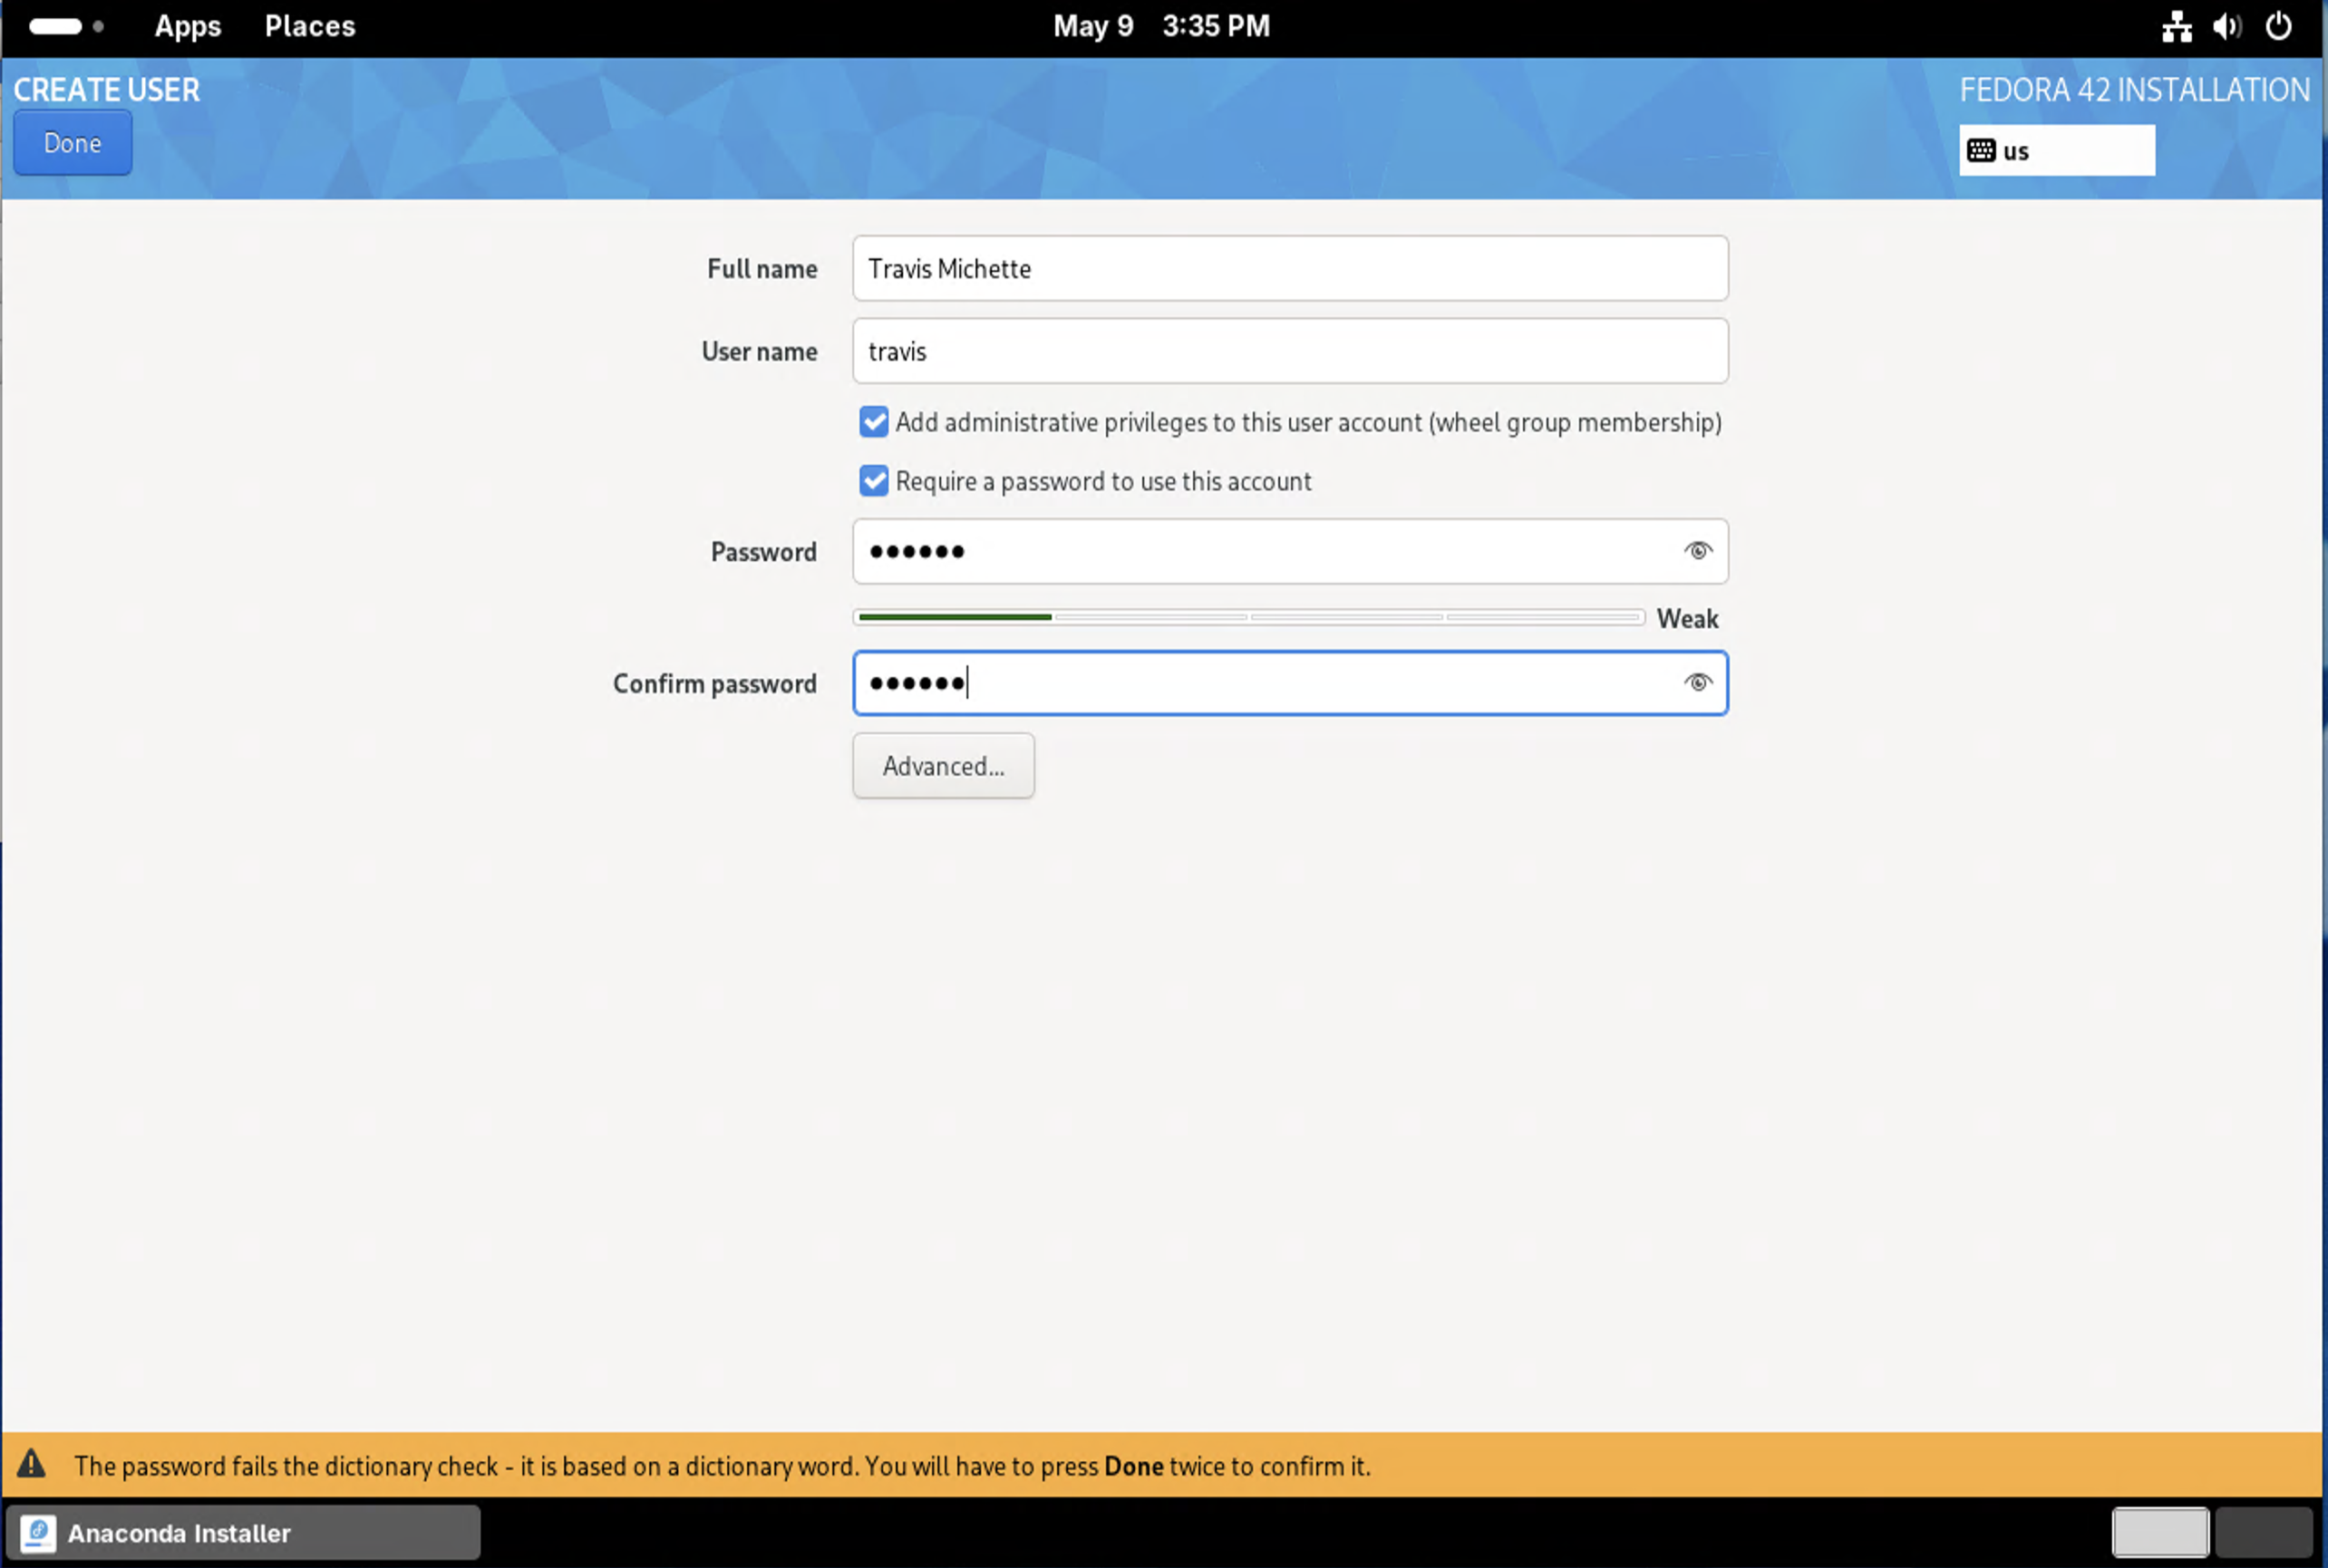This screenshot has height=1568, width=2328.
Task: Focus the User name field containing travis
Action: pyautogui.click(x=1290, y=351)
